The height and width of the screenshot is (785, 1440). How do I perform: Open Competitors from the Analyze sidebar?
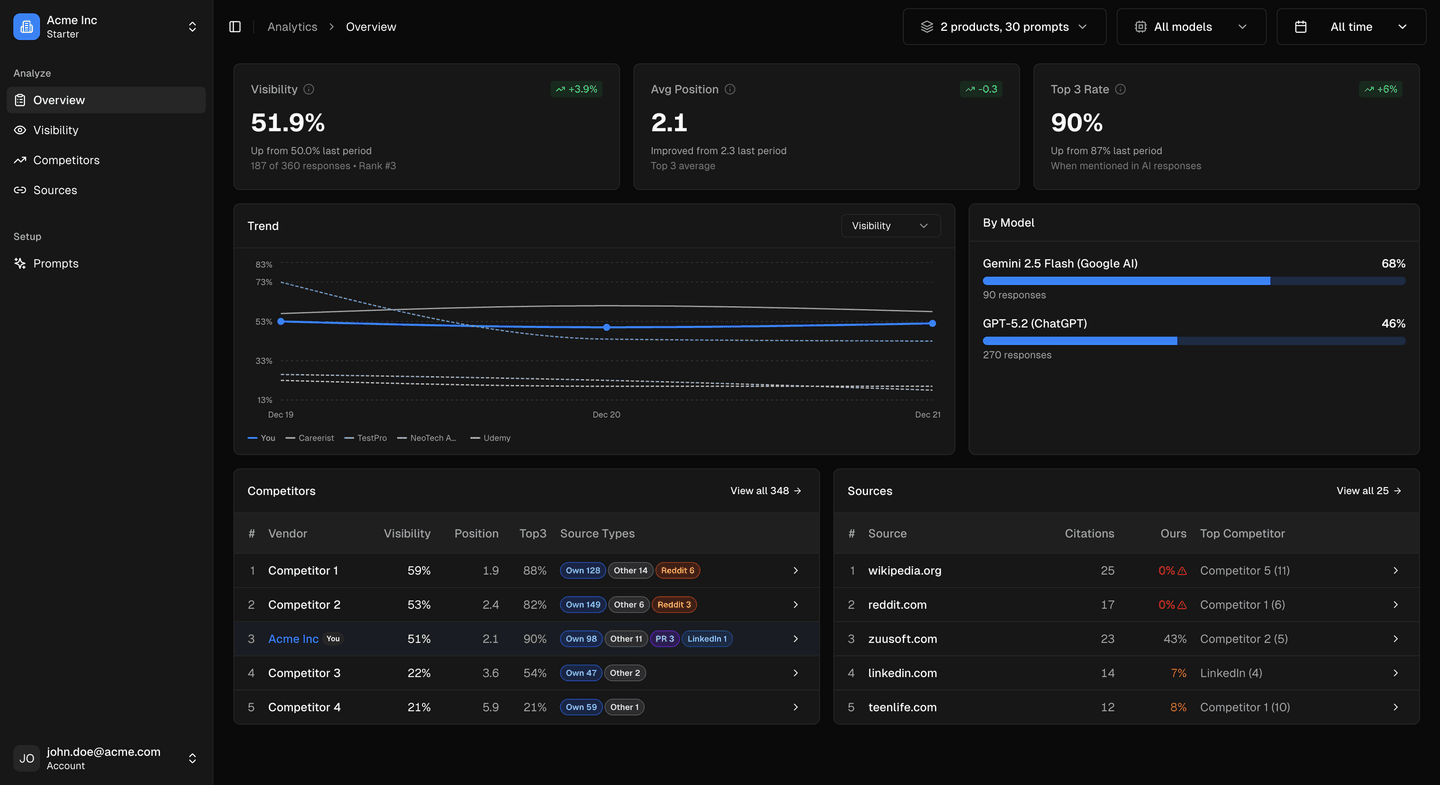point(66,160)
